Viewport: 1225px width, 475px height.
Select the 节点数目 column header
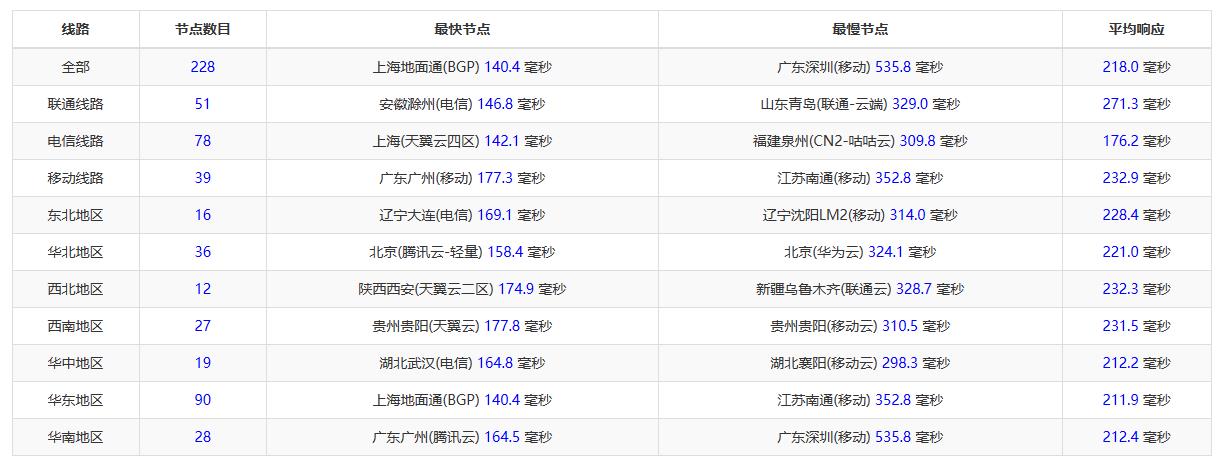point(202,29)
